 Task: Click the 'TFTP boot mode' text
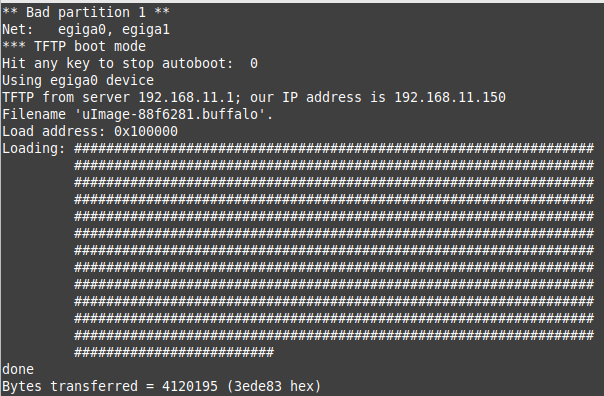tap(90, 47)
